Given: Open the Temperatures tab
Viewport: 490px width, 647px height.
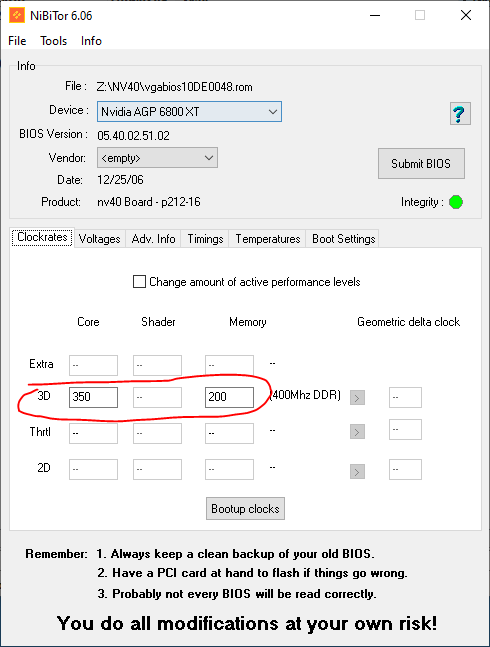Looking at the screenshot, I should tap(268, 239).
